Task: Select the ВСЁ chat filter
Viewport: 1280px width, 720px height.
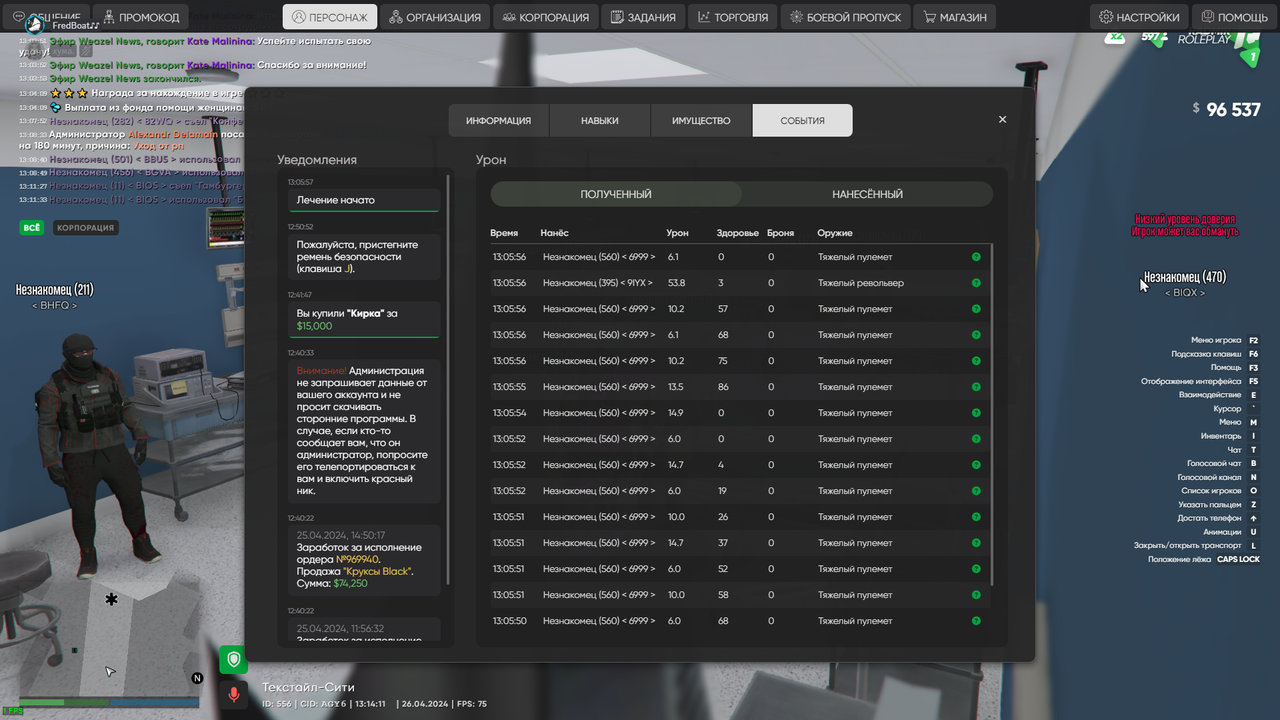Action: pos(32,227)
